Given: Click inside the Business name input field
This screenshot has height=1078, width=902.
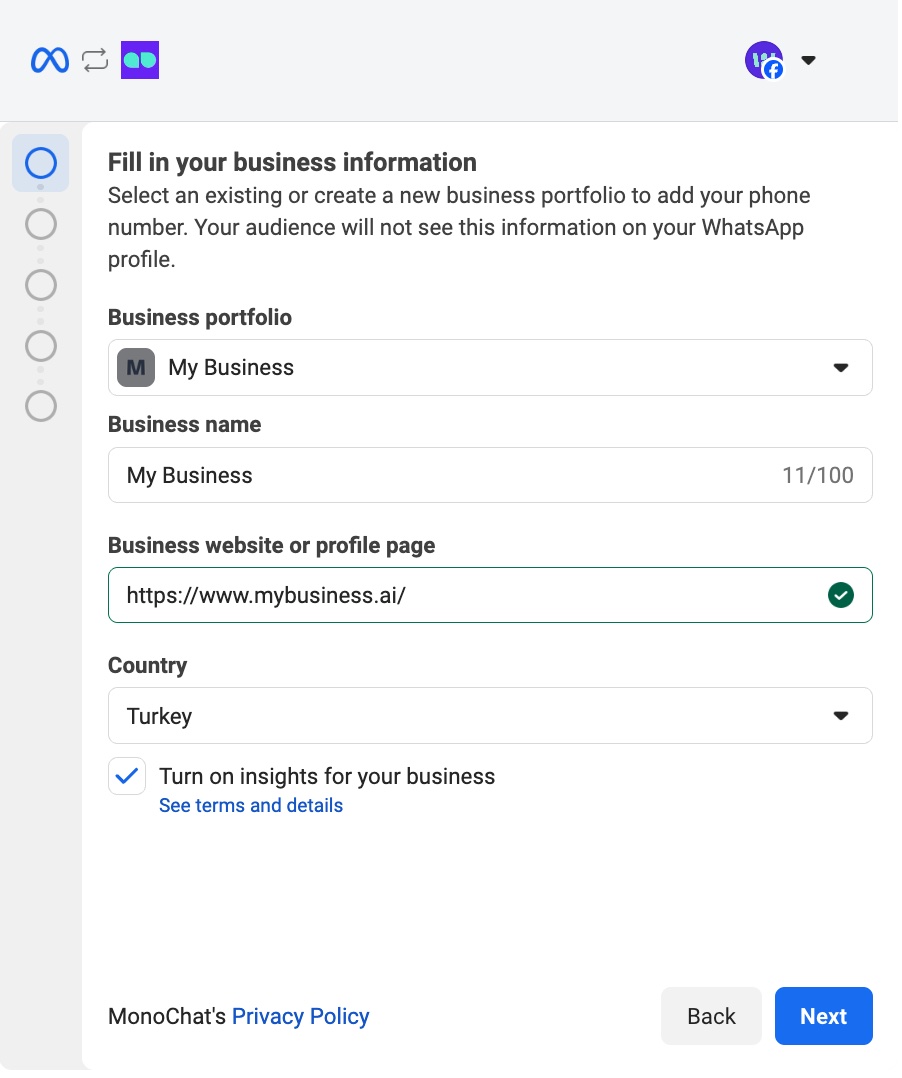Looking at the screenshot, I should point(400,475).
